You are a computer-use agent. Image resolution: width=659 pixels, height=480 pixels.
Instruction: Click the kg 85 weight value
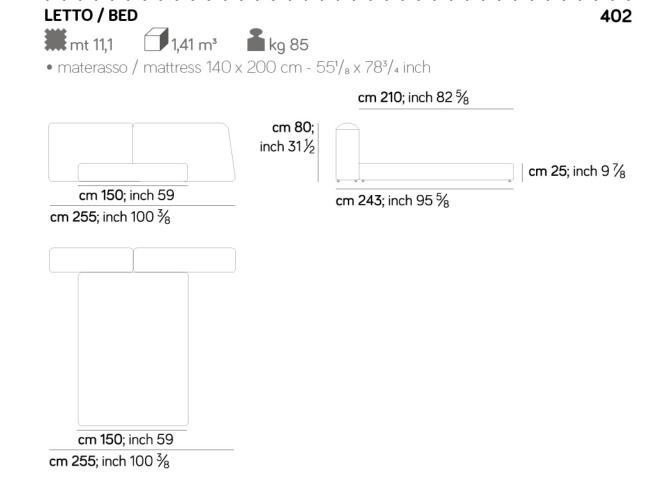(x=288, y=43)
